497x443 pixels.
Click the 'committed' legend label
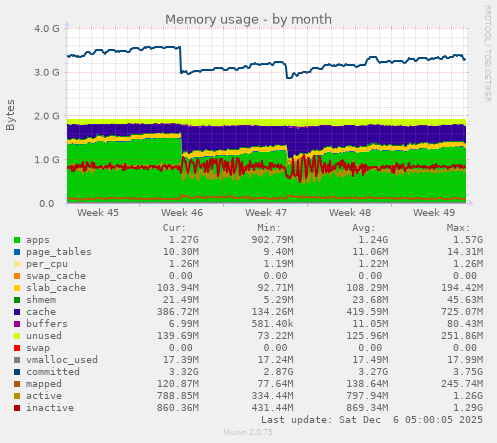[x=53, y=372]
